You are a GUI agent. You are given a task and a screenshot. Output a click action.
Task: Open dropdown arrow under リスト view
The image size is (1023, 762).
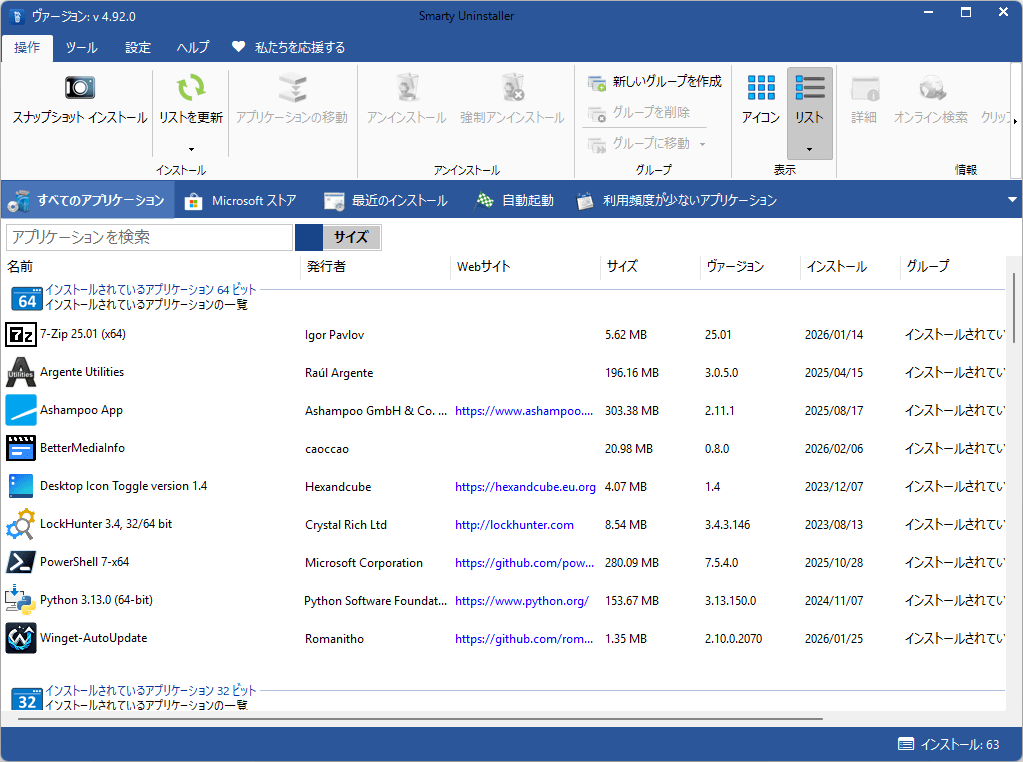tap(809, 149)
